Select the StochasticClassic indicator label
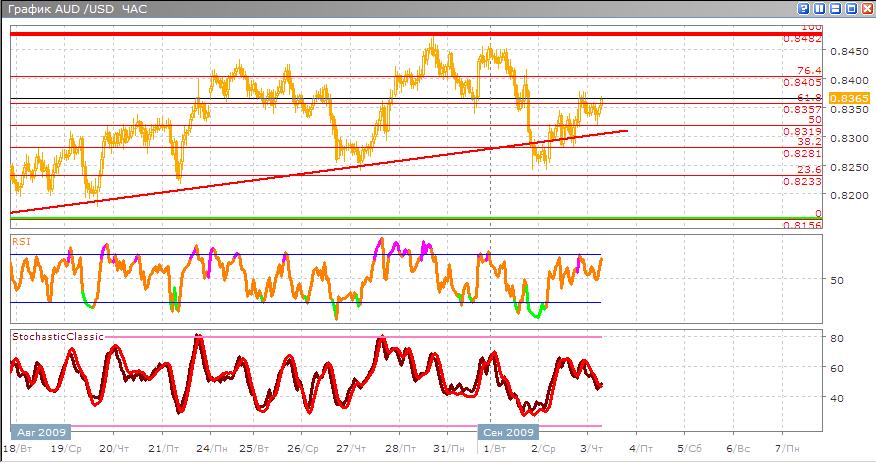Image resolution: width=876 pixels, height=463 pixels. tap(57, 337)
